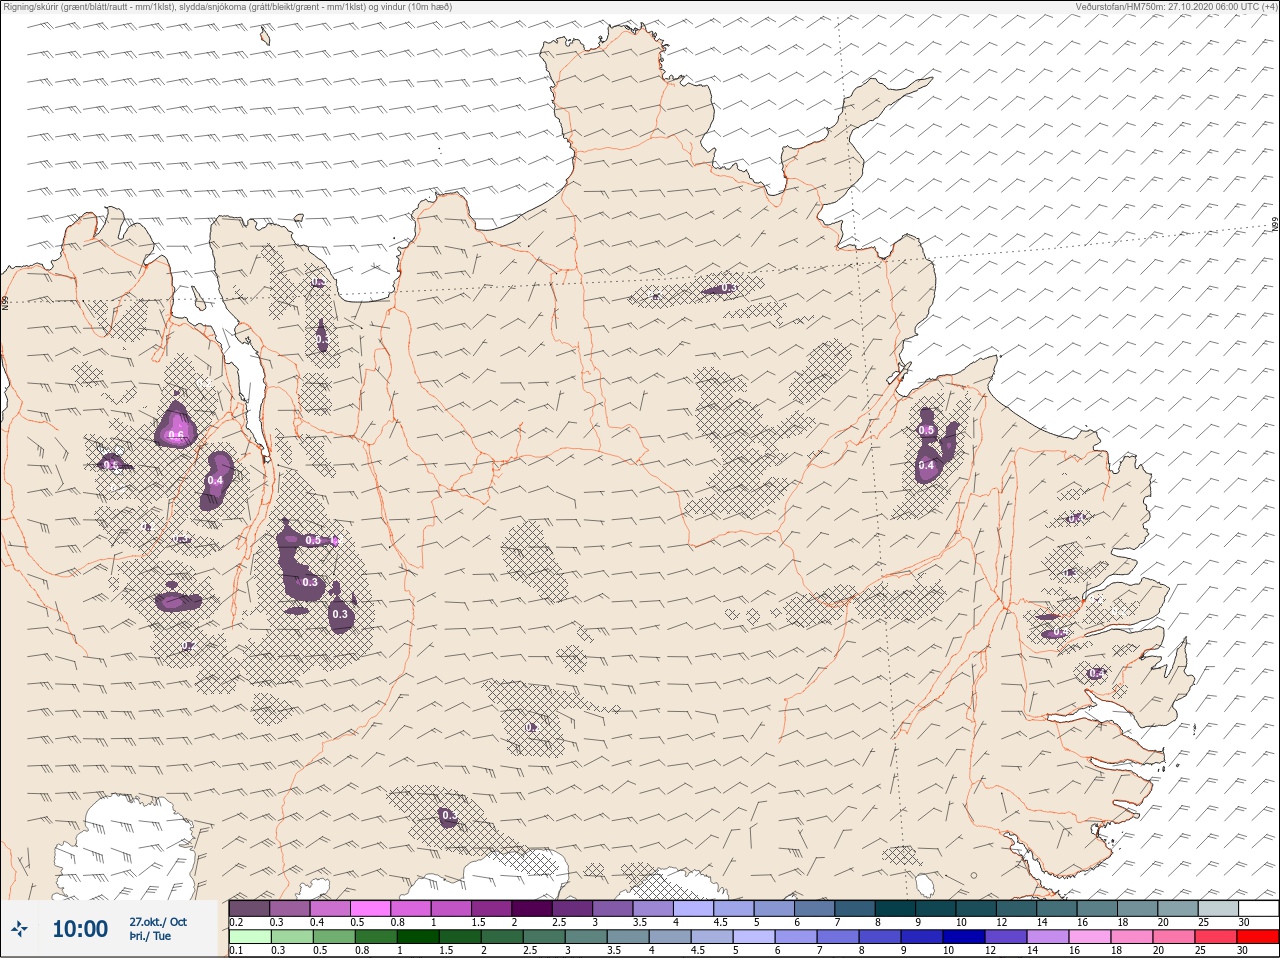The image size is (1280, 958).
Task: Click the 10:00 forecast time display
Action: point(80,929)
